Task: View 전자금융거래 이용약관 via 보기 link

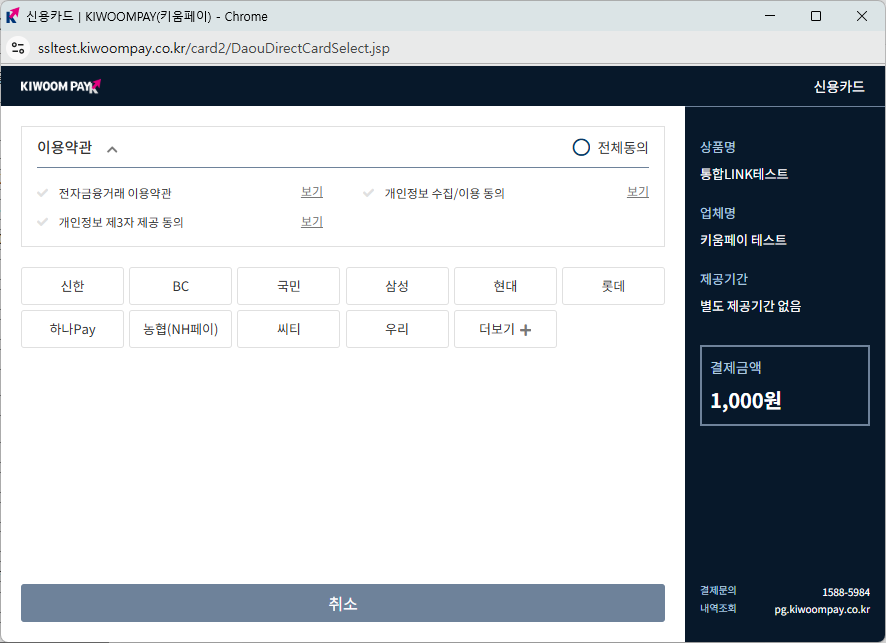Action: 312,192
